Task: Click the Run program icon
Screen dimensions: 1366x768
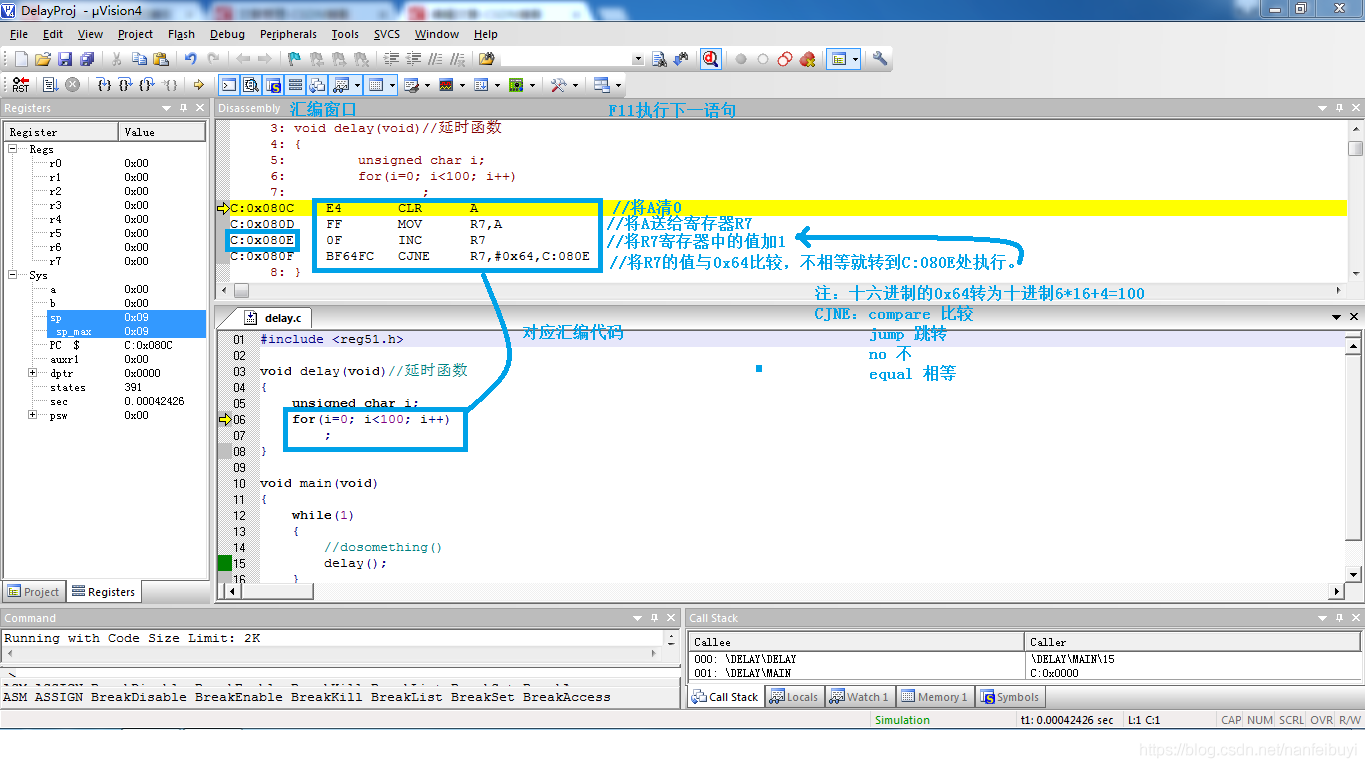Action: click(x=50, y=85)
